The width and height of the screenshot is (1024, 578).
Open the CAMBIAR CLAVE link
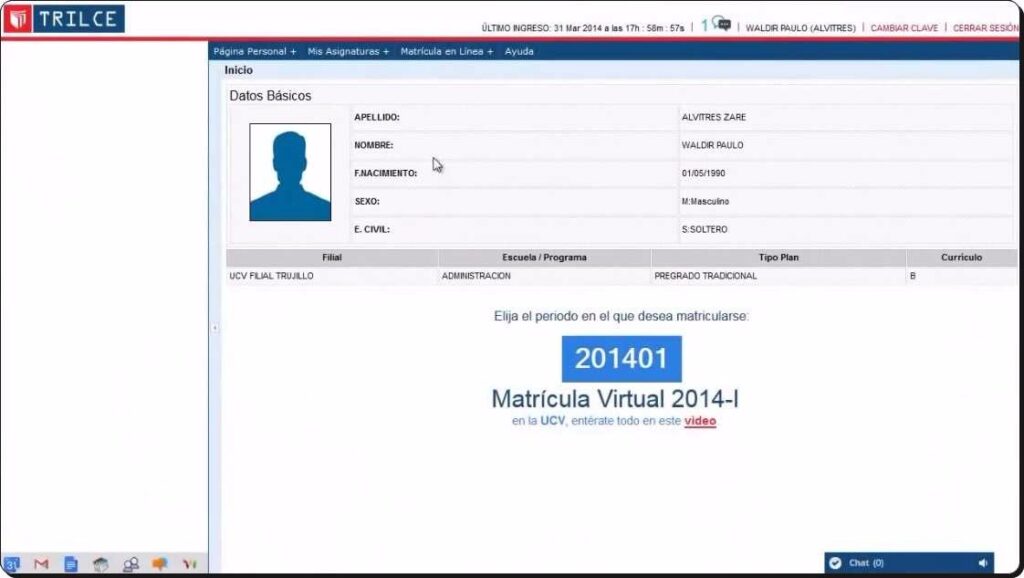903,29
